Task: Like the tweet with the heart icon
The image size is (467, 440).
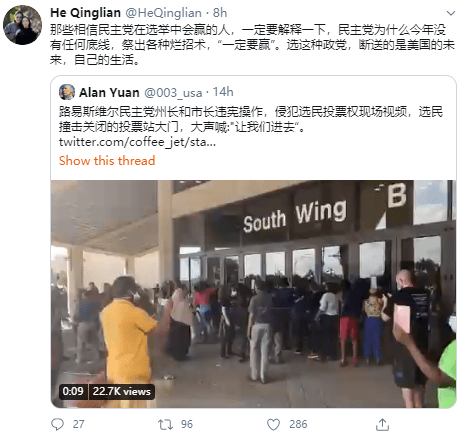Action: pos(273,424)
